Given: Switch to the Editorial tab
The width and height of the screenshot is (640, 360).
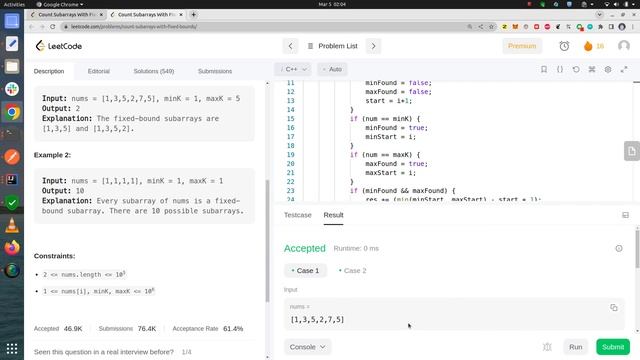Looking at the screenshot, I should (x=99, y=71).
